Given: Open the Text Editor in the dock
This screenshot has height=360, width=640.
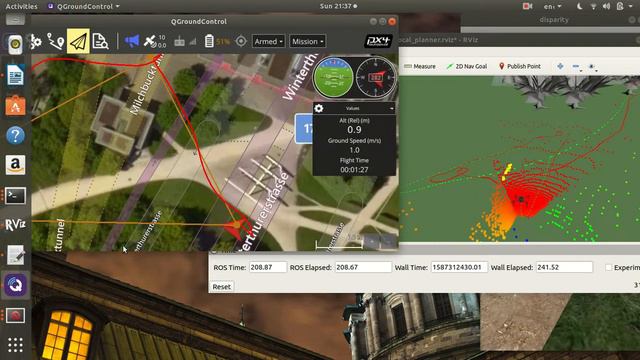Looking at the screenshot, I should tap(15, 255).
